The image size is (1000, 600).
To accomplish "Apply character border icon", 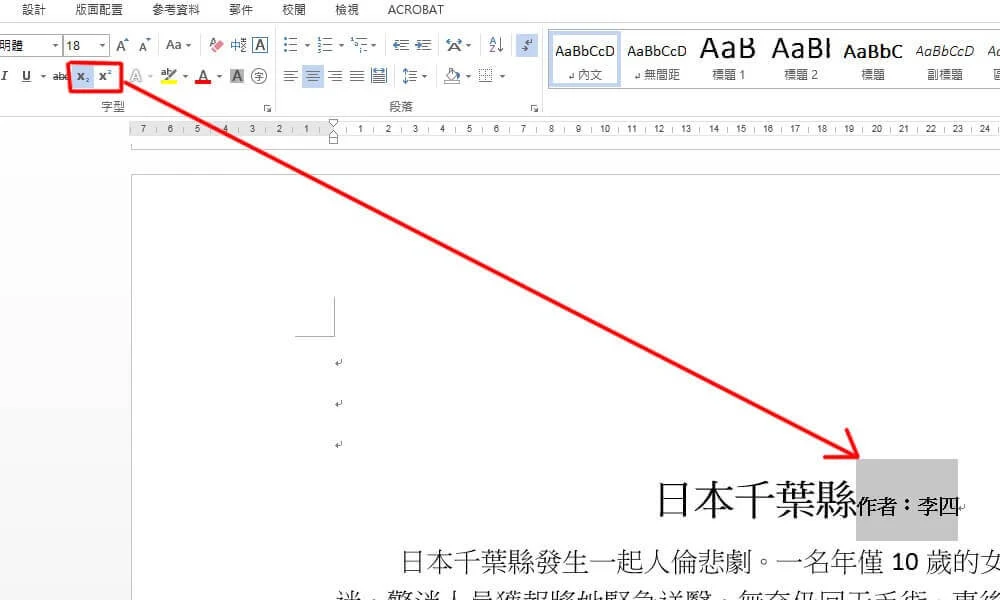I will pyautogui.click(x=260, y=45).
